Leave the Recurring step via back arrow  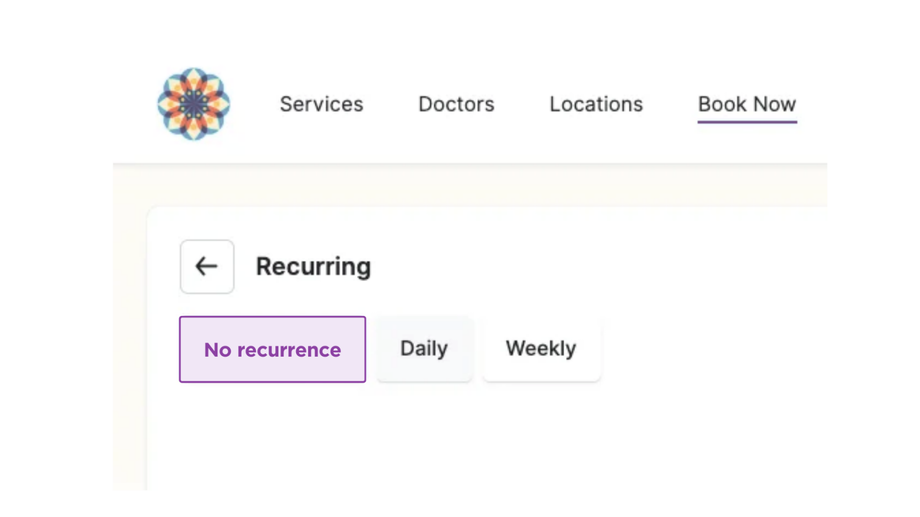(207, 267)
